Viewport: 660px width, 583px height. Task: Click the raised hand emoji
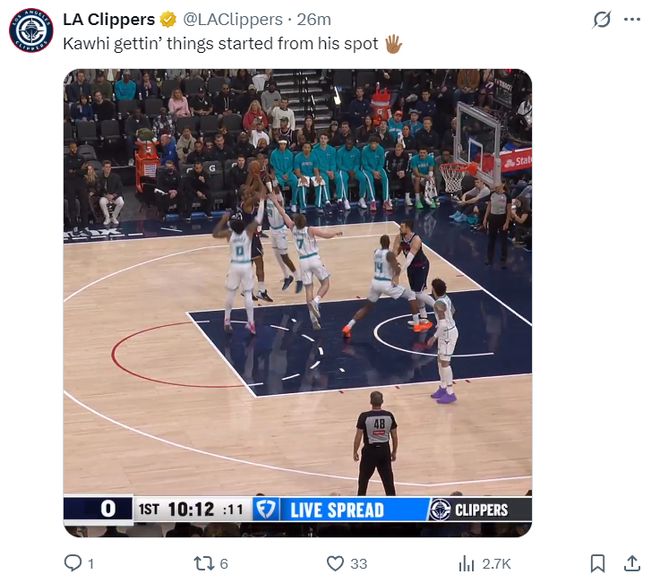coord(394,44)
